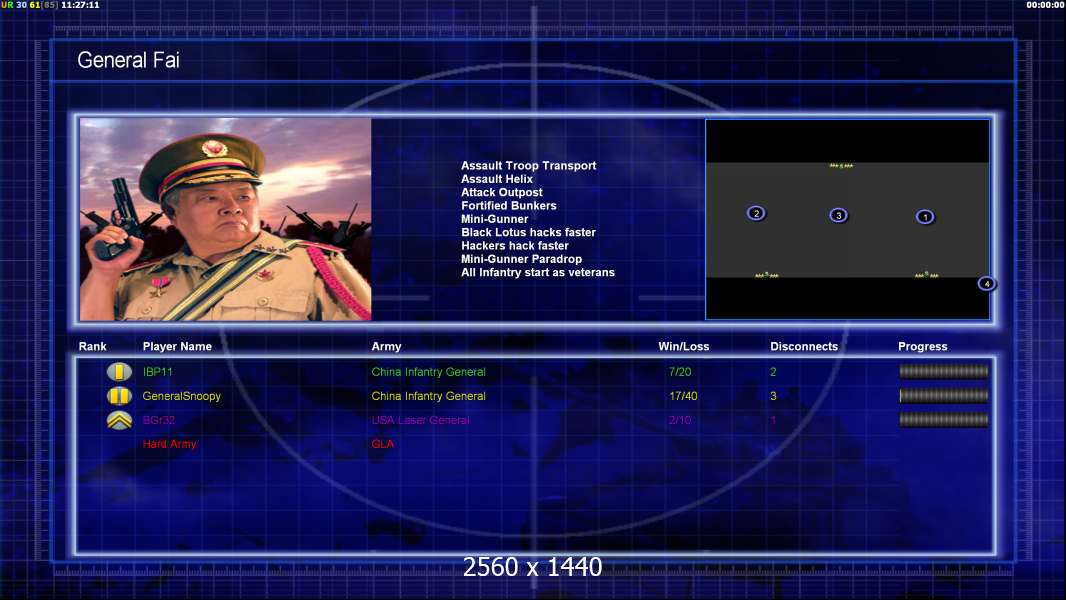Select start position marker 3 on map
Viewport: 1066px width, 600px height.
(838, 215)
